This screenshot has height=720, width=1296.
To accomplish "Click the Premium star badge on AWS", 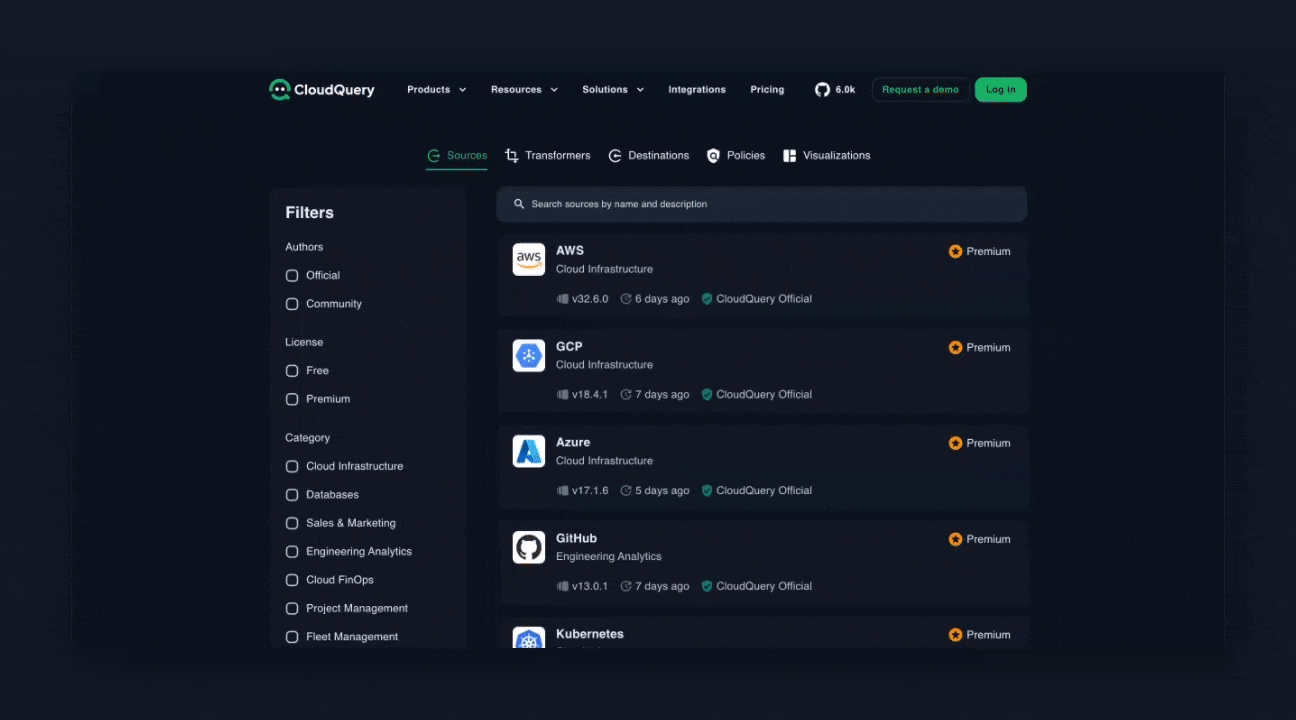I will (x=955, y=252).
